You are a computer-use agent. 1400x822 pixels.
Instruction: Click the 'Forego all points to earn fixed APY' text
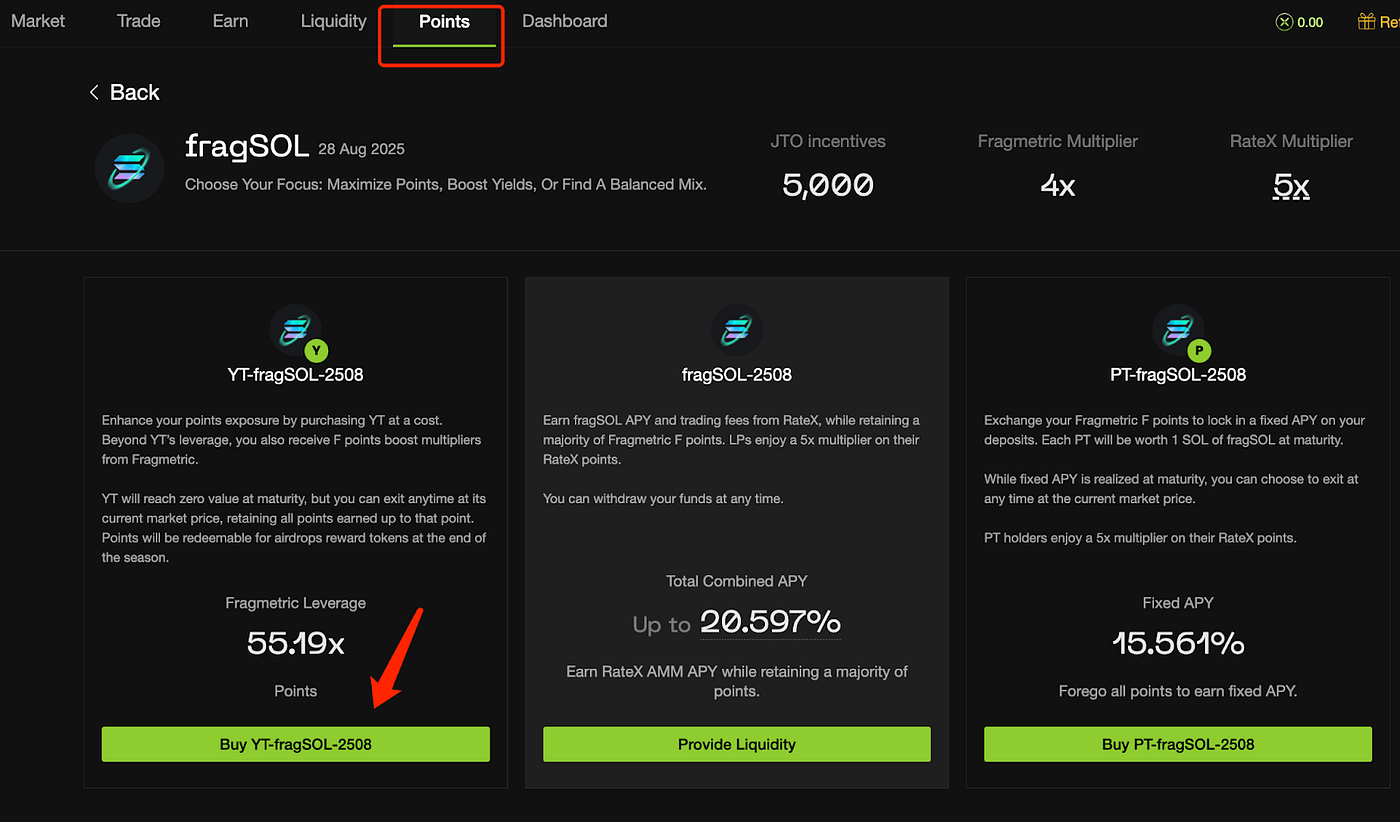coord(1178,691)
